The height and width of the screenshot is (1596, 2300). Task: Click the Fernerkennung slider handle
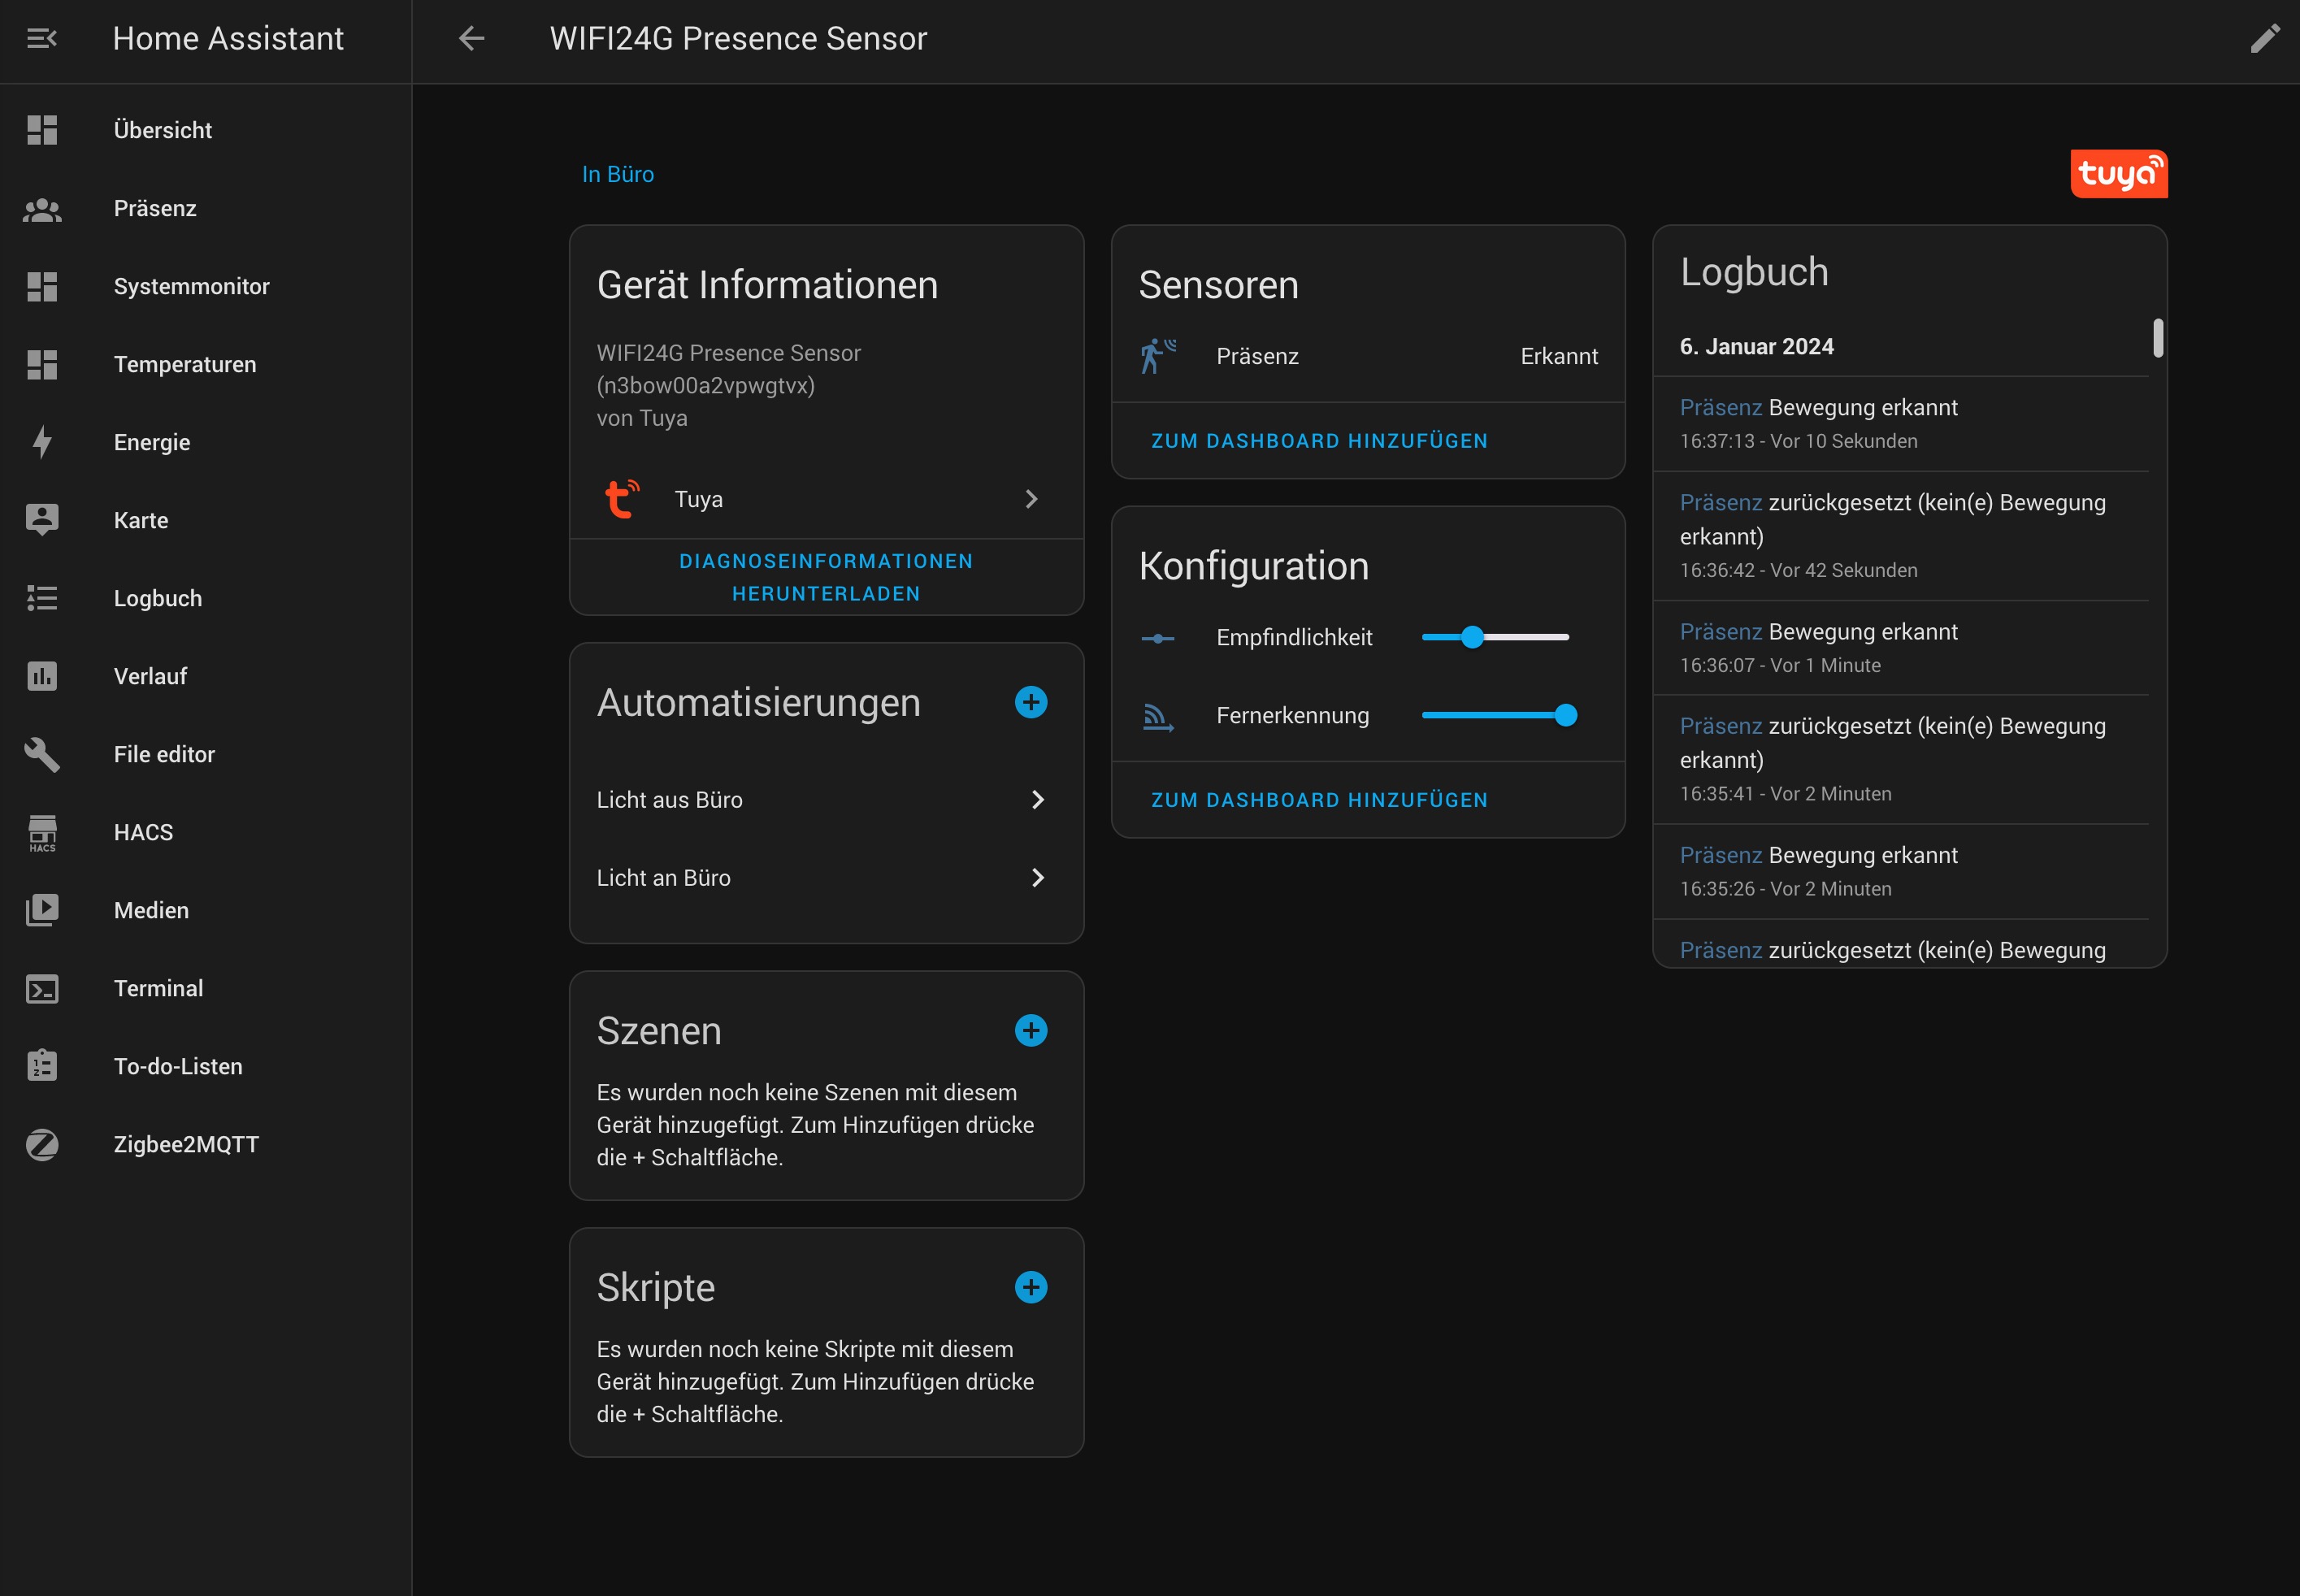1565,715
